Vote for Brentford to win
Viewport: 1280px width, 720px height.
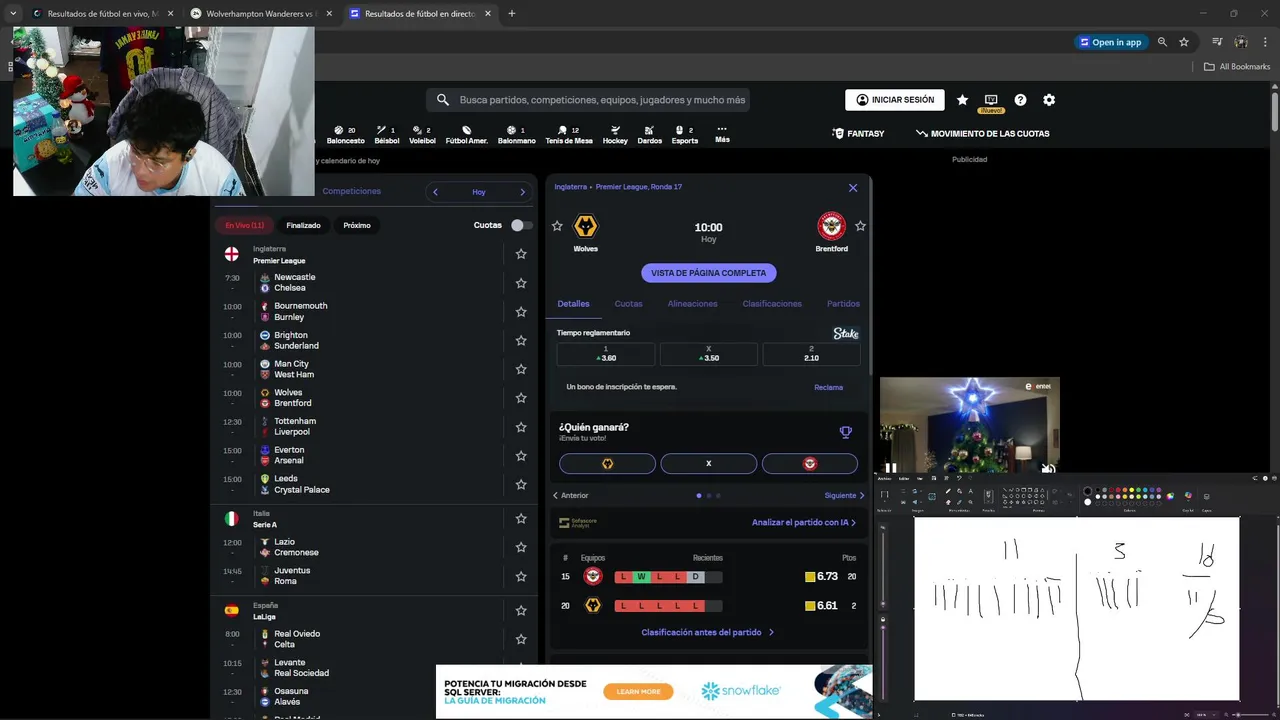pyautogui.click(x=810, y=464)
